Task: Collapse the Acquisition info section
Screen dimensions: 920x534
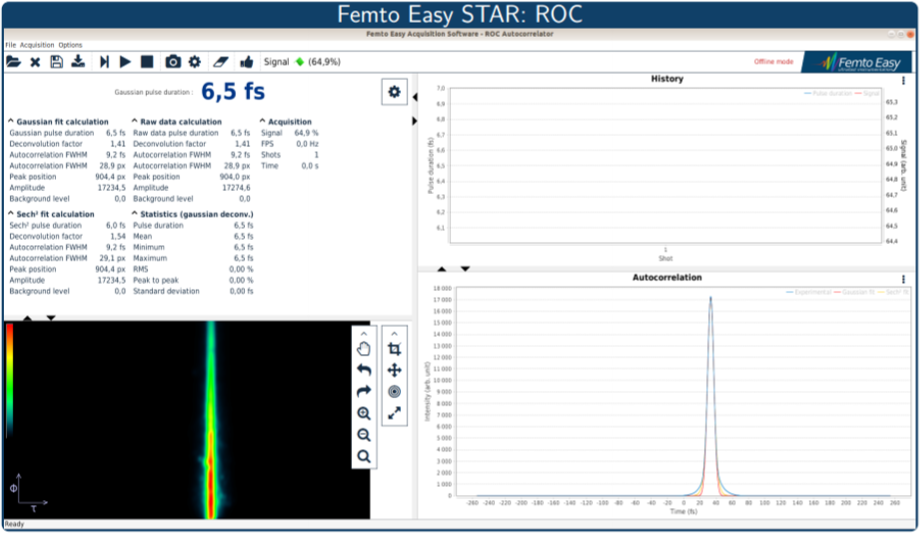Action: (x=263, y=122)
